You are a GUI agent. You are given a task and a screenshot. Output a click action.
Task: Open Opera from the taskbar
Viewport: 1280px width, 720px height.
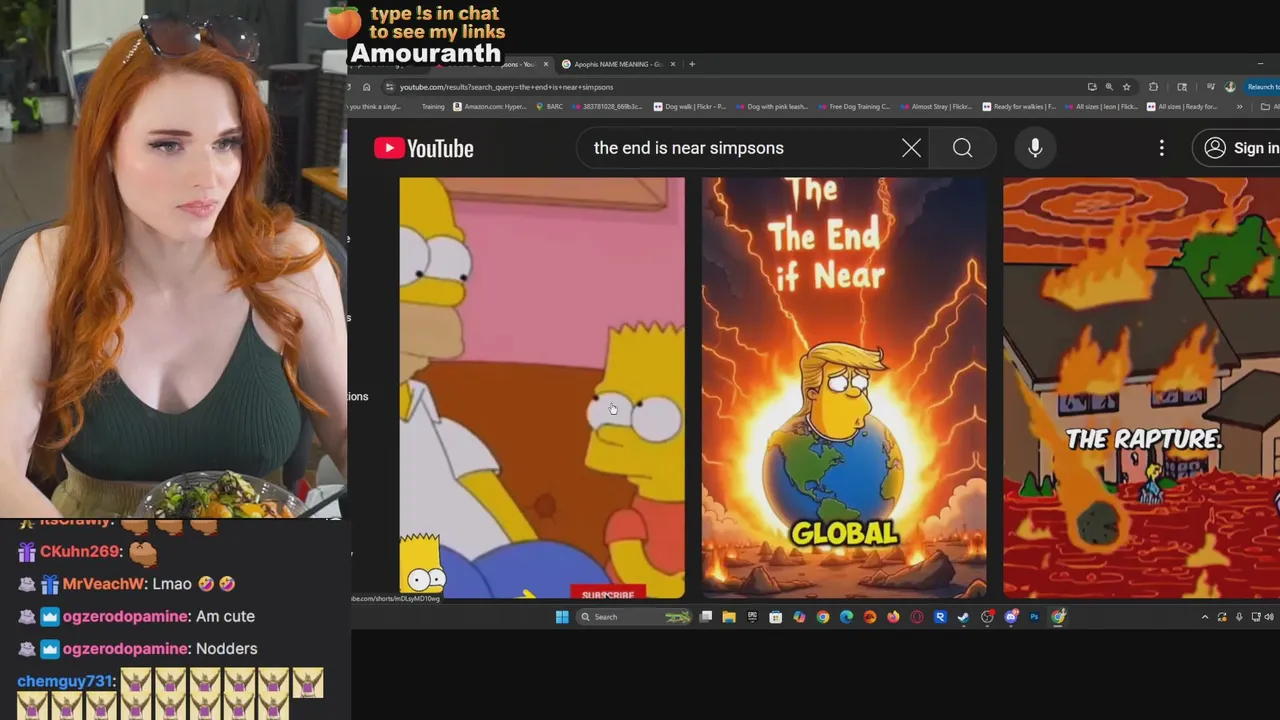[917, 616]
